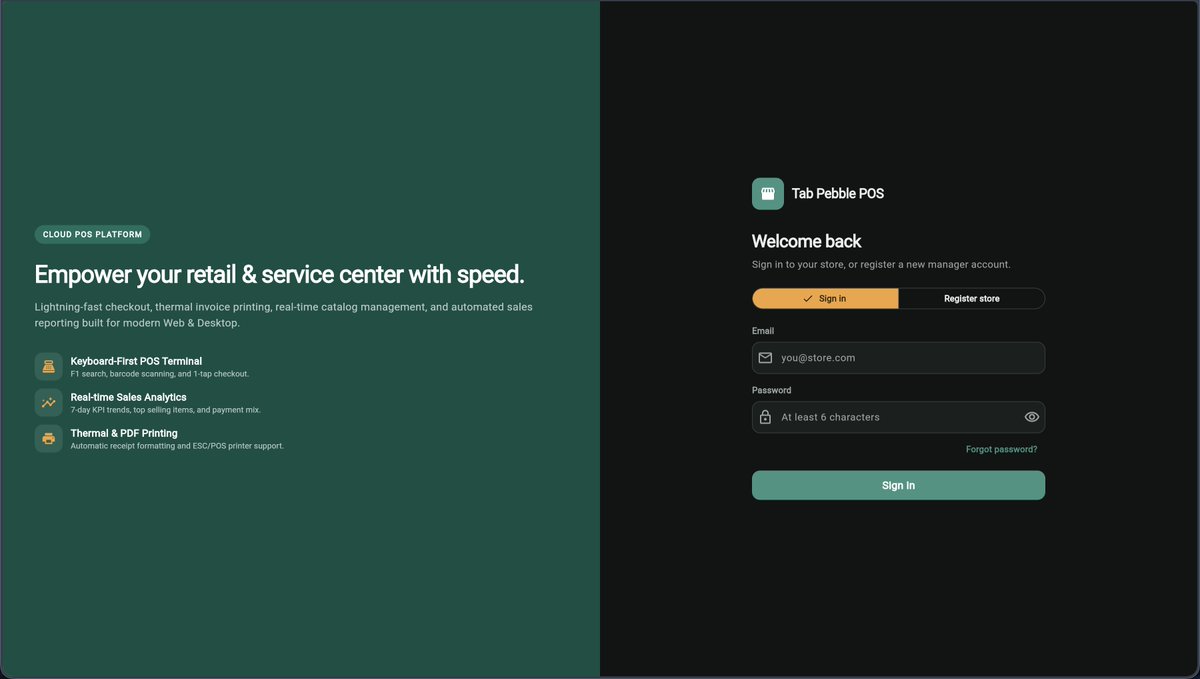The width and height of the screenshot is (1200, 679).
Task: Open the Forgot password? link
Action: pos(1001,450)
